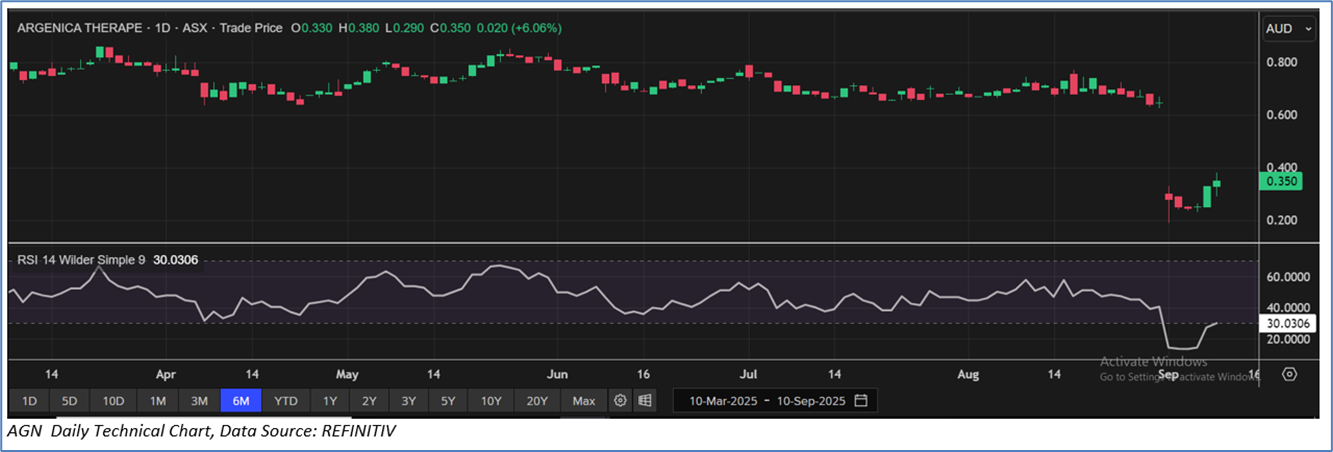
Task: Show the 1Y time range
Action: [330, 401]
